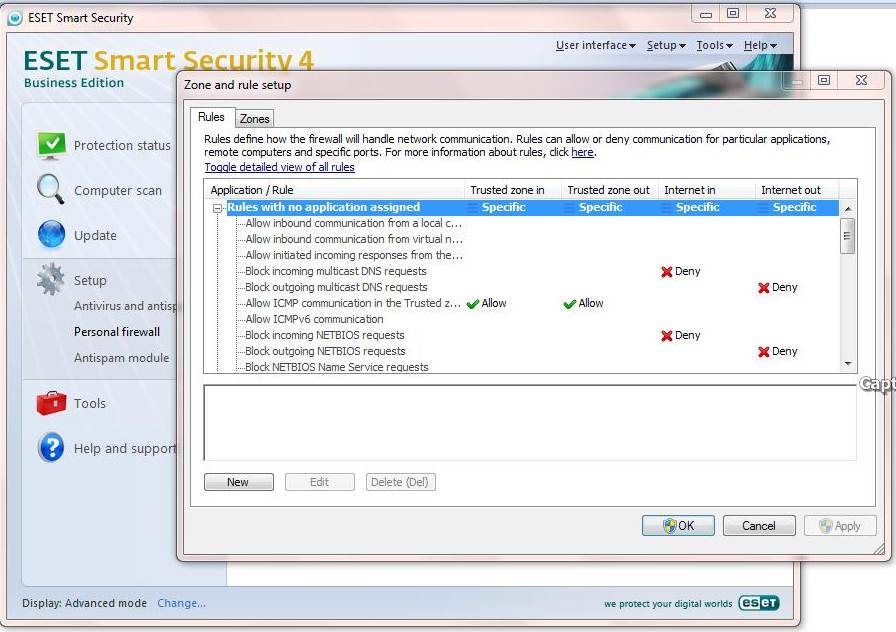
Task: Click the Computer scan magnifier icon
Action: click(50, 189)
